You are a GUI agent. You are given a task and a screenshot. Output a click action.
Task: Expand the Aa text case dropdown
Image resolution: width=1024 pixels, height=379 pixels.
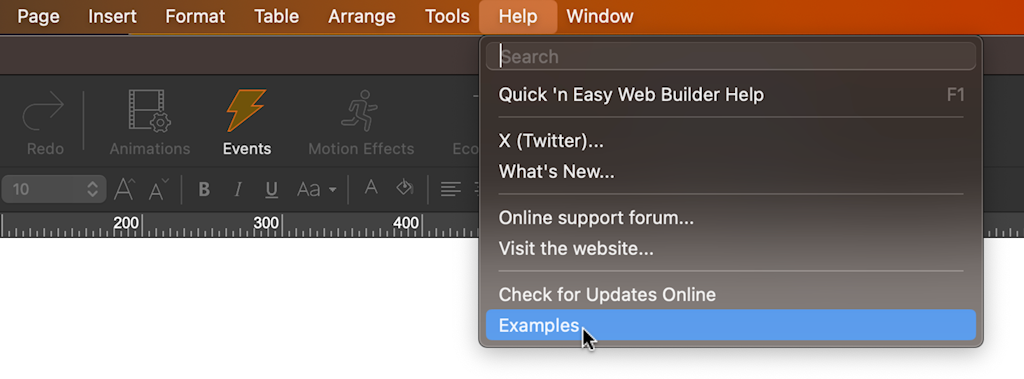click(317, 190)
